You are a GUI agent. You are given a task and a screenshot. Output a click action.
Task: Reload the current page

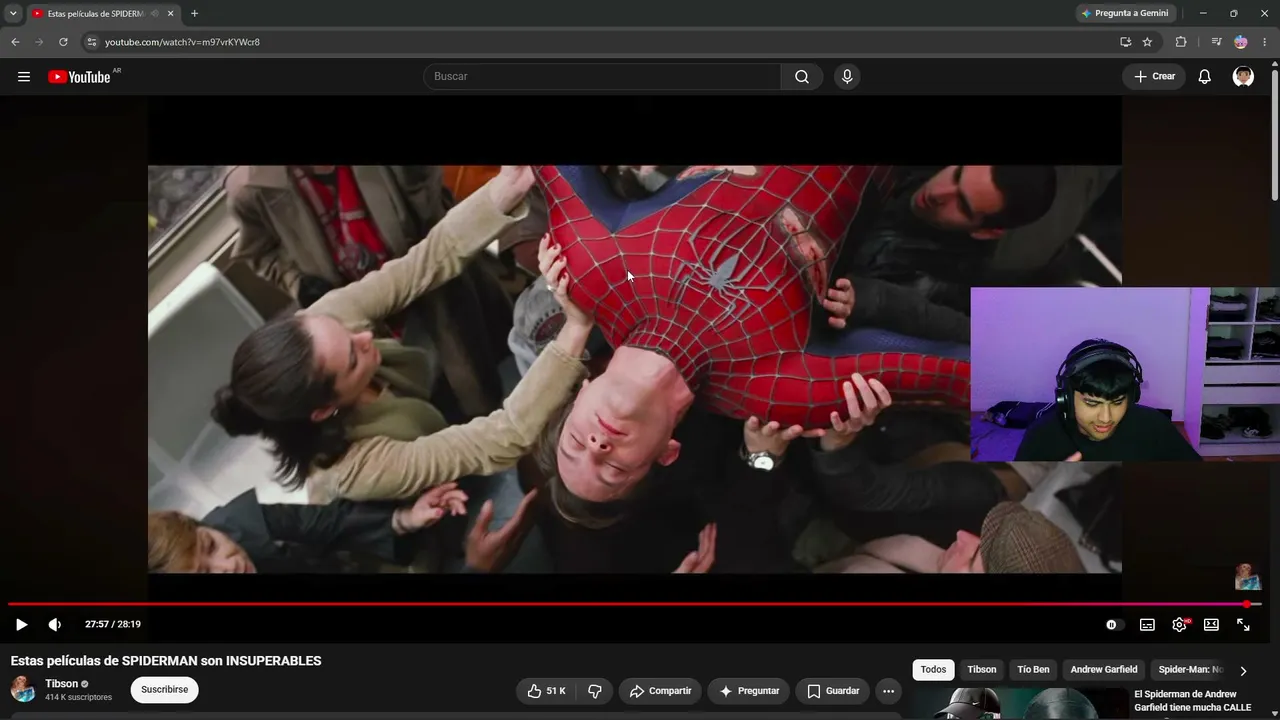[63, 42]
